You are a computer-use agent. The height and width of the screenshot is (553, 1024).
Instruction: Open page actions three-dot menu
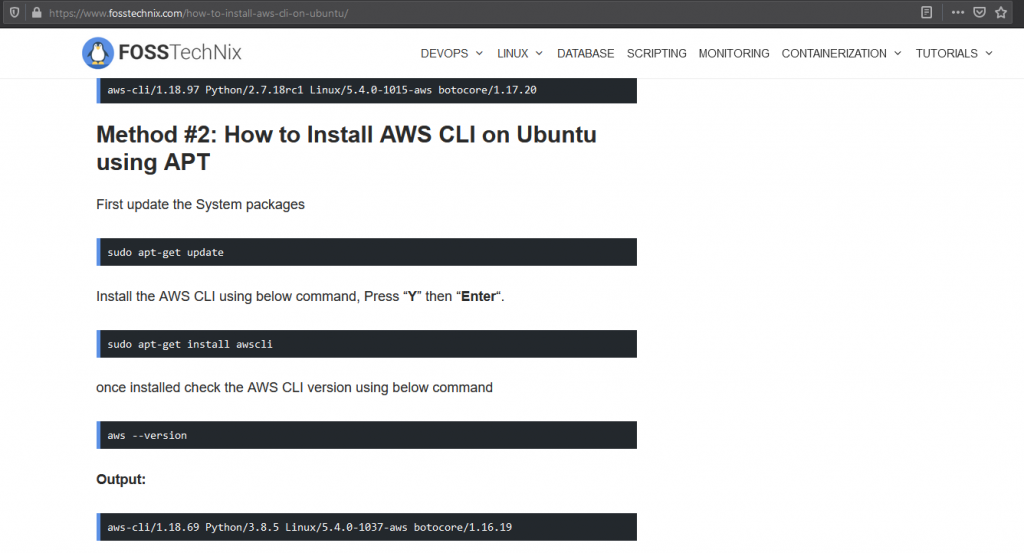957,12
